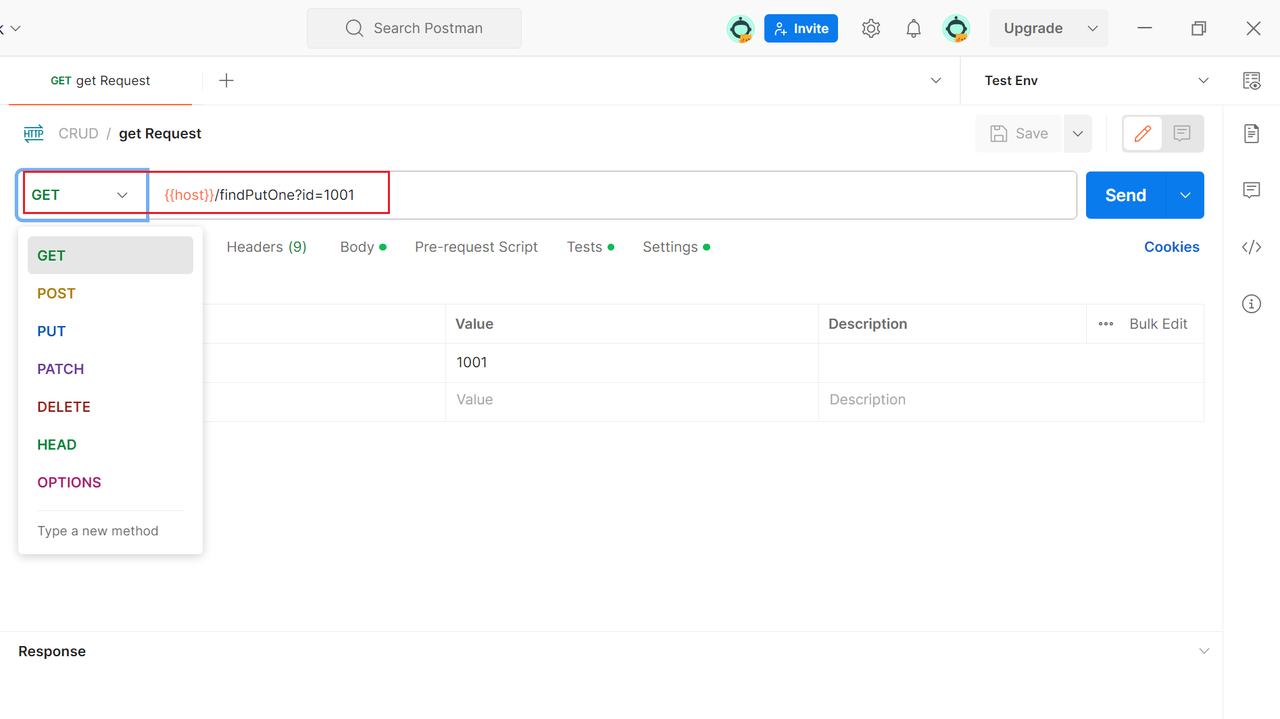Select HEAD from method list
1280x719 pixels.
[x=110, y=445]
